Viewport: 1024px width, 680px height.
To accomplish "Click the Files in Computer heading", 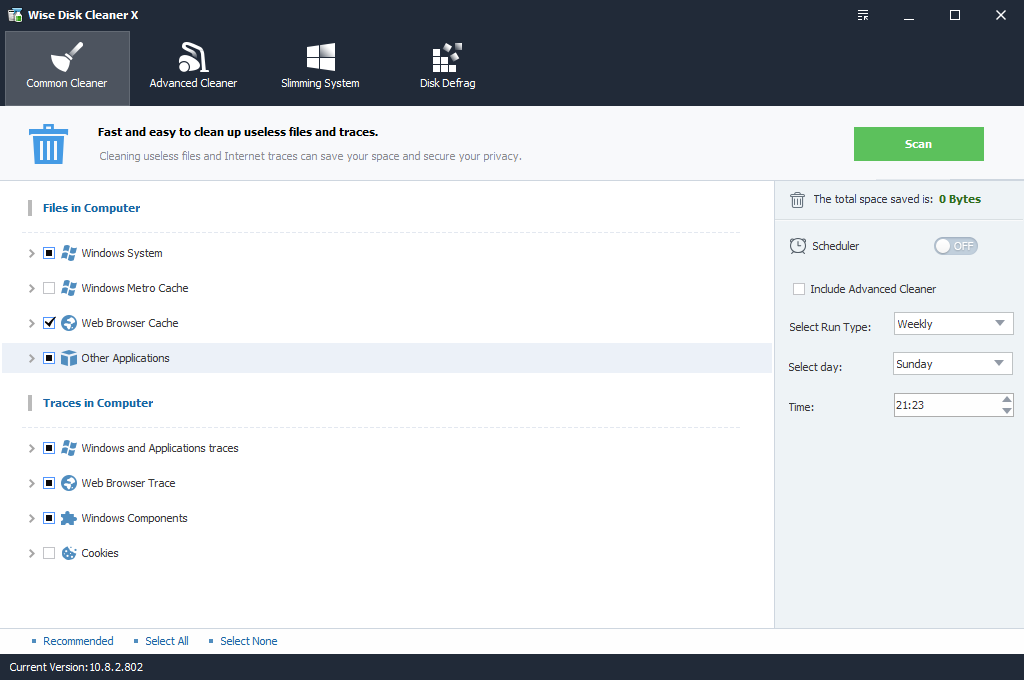I will point(91,208).
